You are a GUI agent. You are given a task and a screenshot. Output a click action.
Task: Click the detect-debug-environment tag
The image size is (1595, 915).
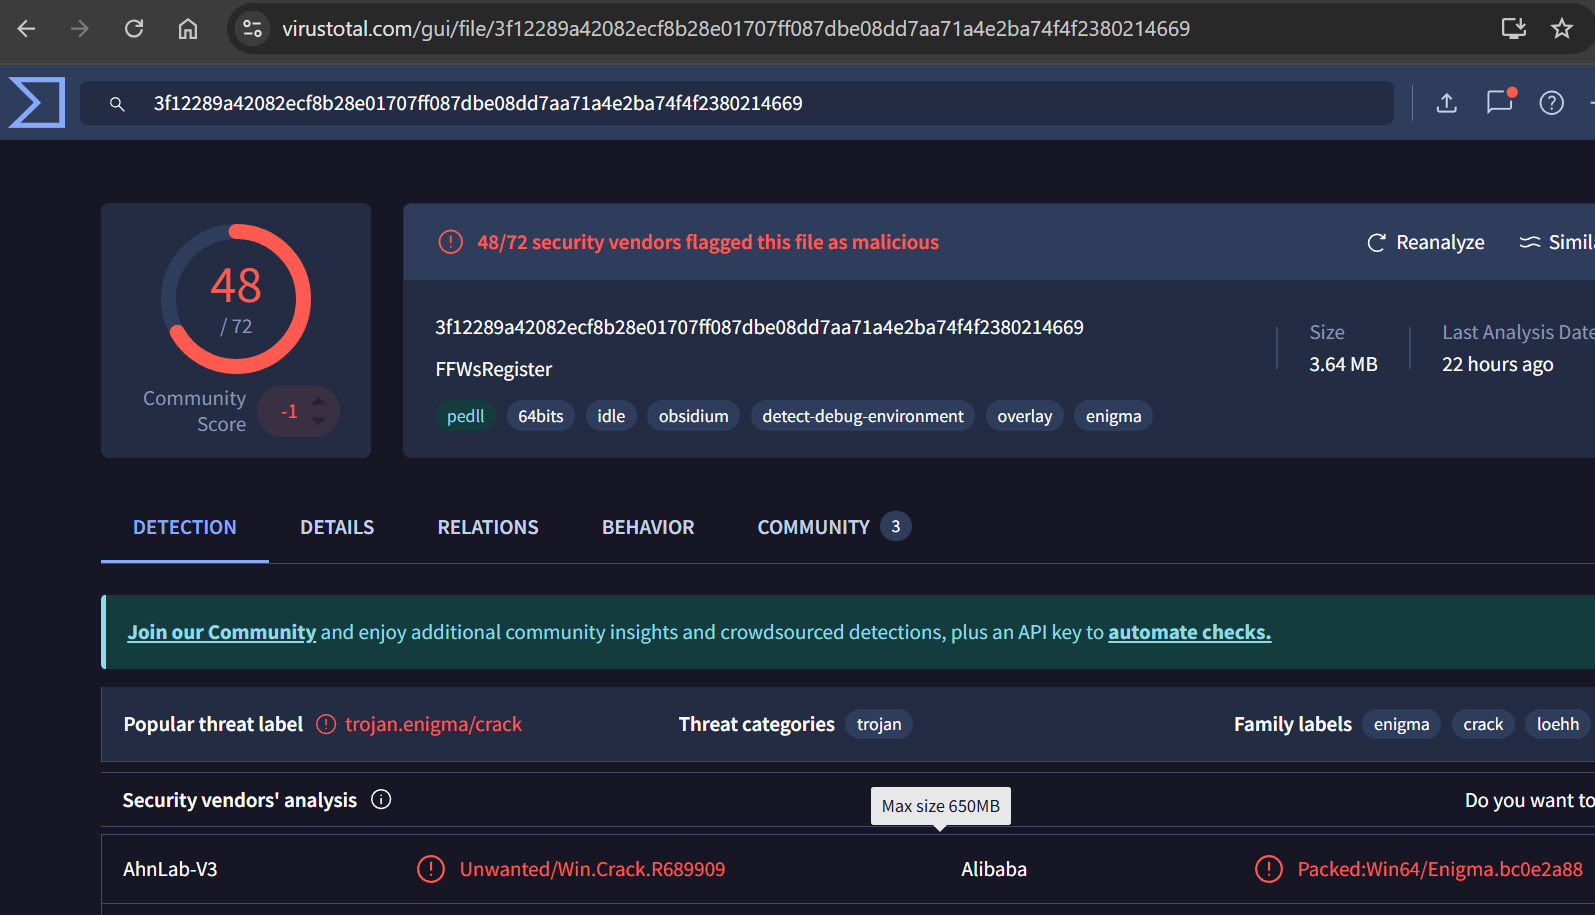point(863,416)
